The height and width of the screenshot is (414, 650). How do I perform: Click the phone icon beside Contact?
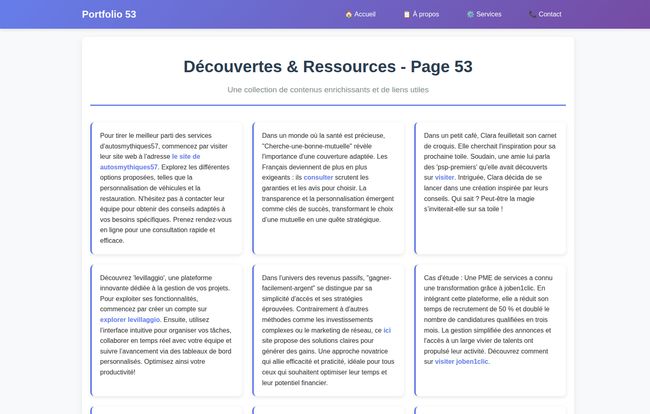click(533, 15)
